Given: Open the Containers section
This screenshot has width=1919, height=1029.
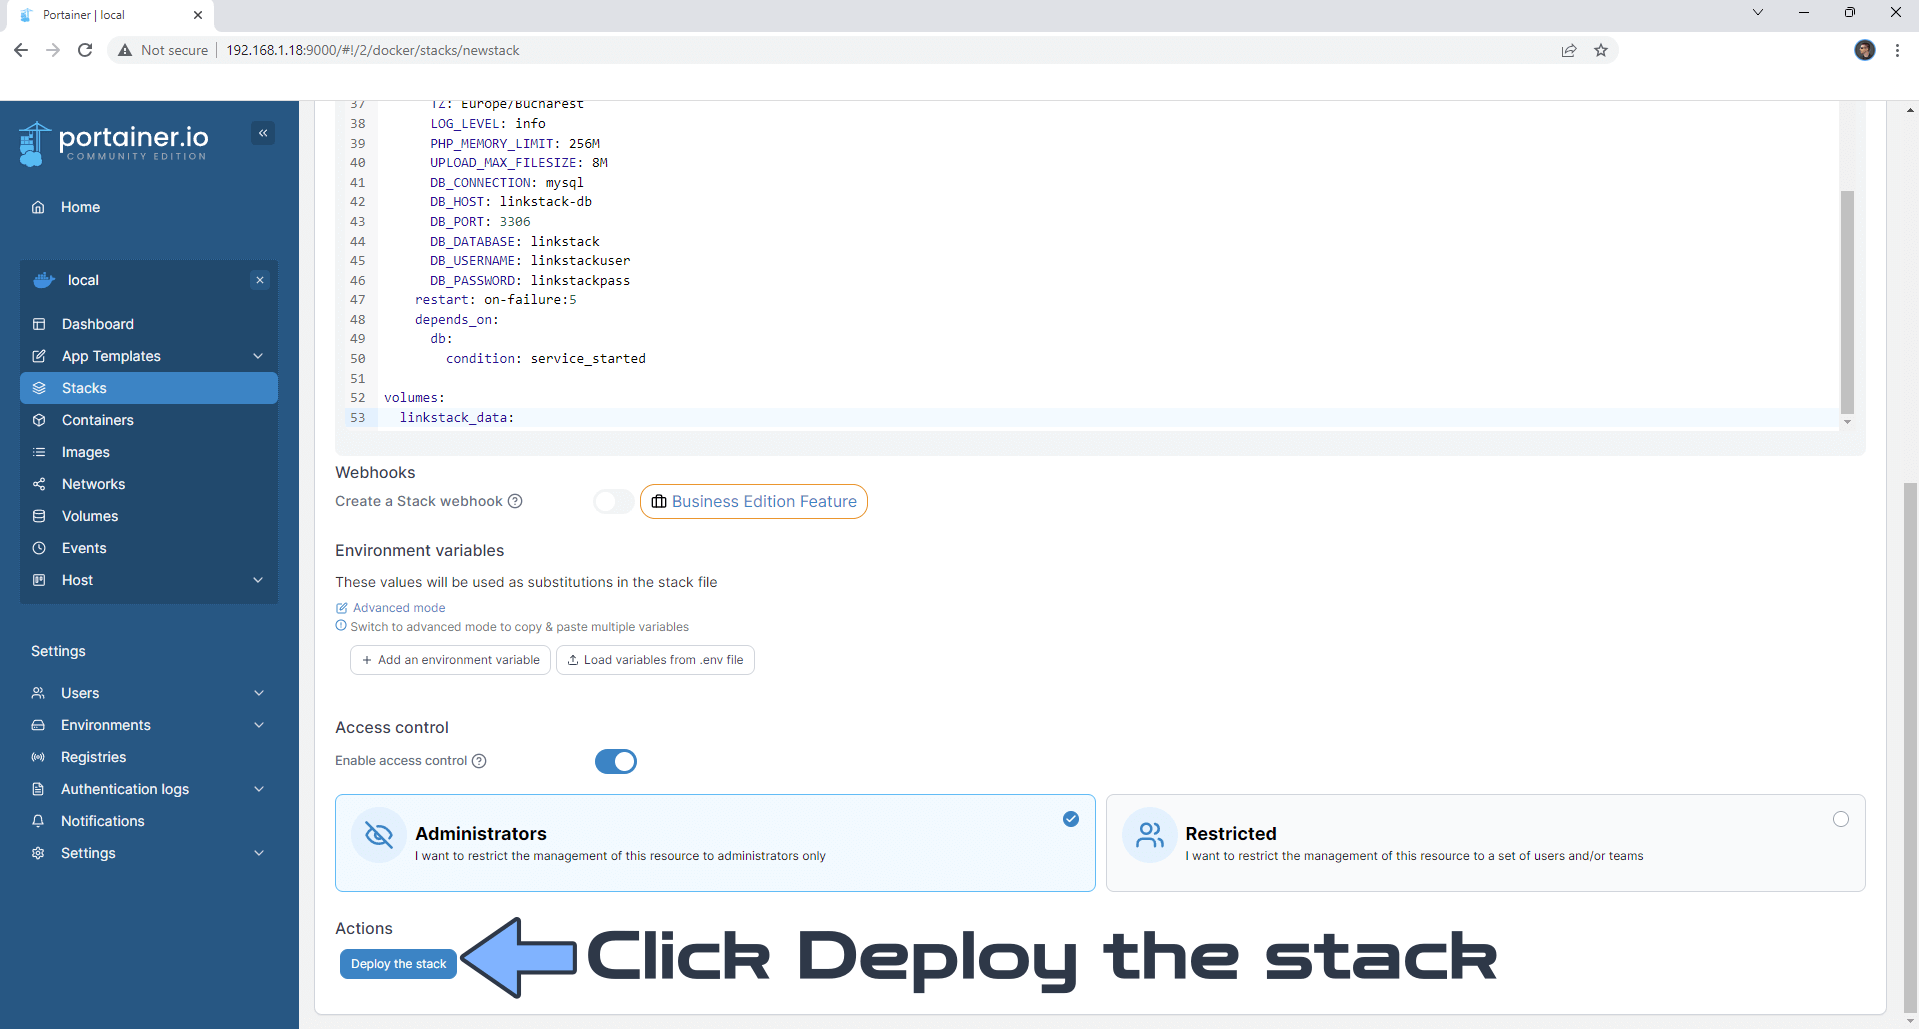Looking at the screenshot, I should pos(97,420).
